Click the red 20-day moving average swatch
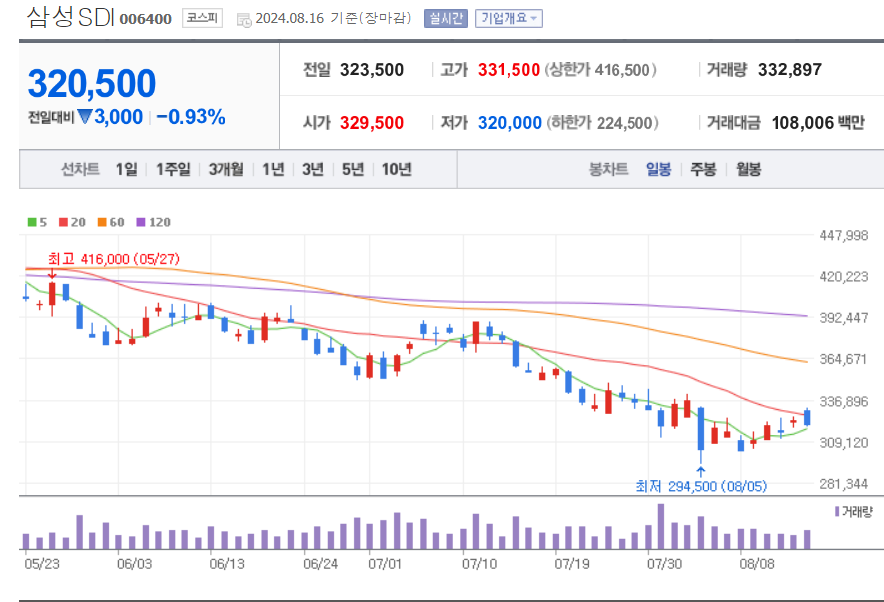Image resolution: width=884 pixels, height=602 pixels. 64,222
